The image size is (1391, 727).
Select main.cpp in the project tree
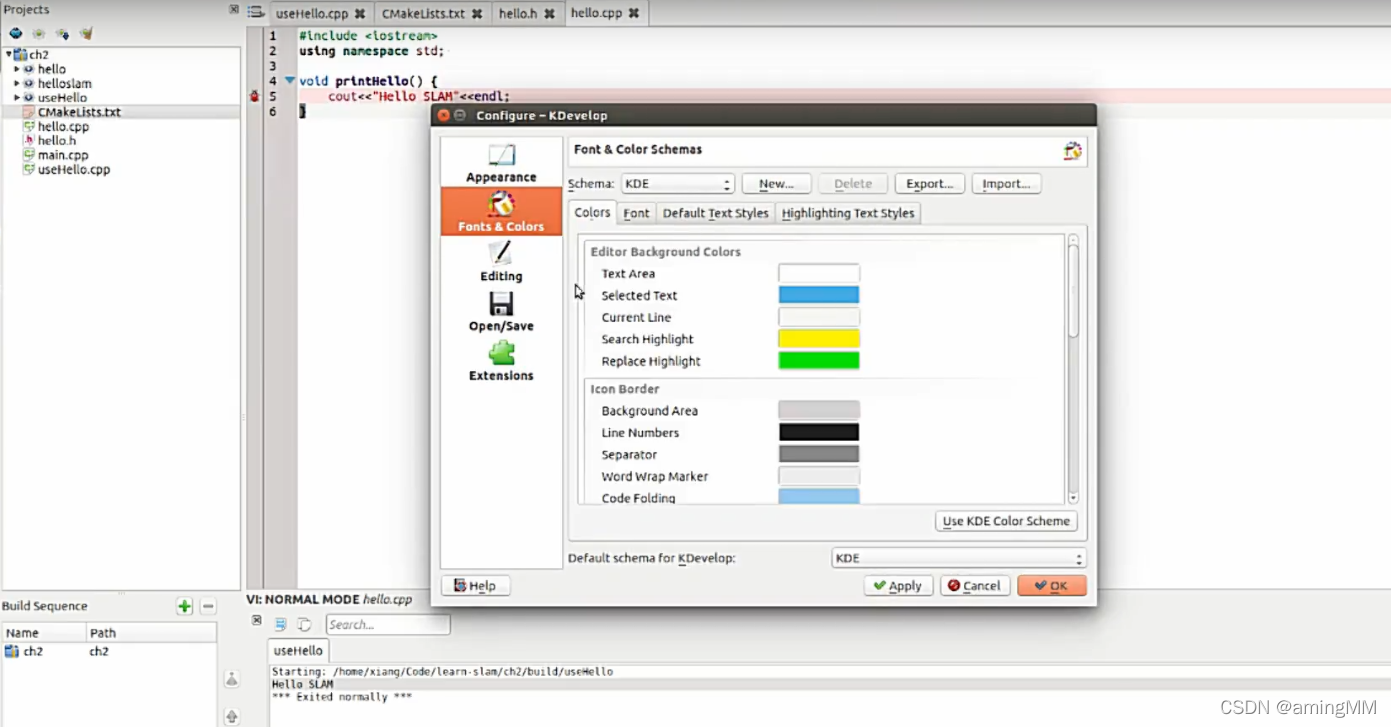63,155
